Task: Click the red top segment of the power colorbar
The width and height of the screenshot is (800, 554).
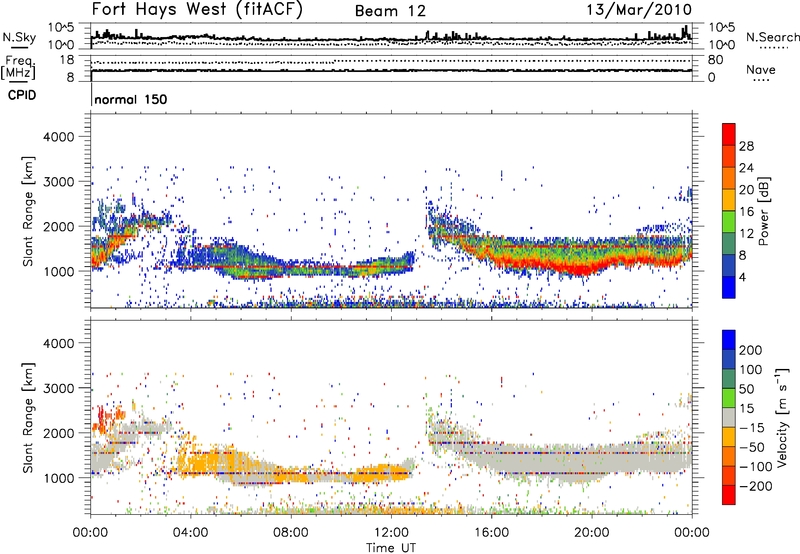Action: click(x=729, y=134)
